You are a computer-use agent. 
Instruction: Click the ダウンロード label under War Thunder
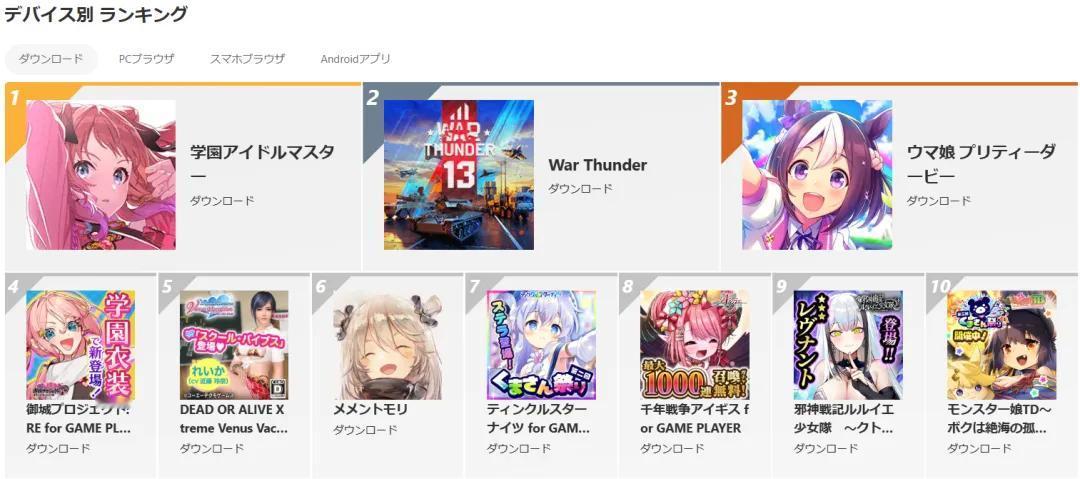pos(580,189)
